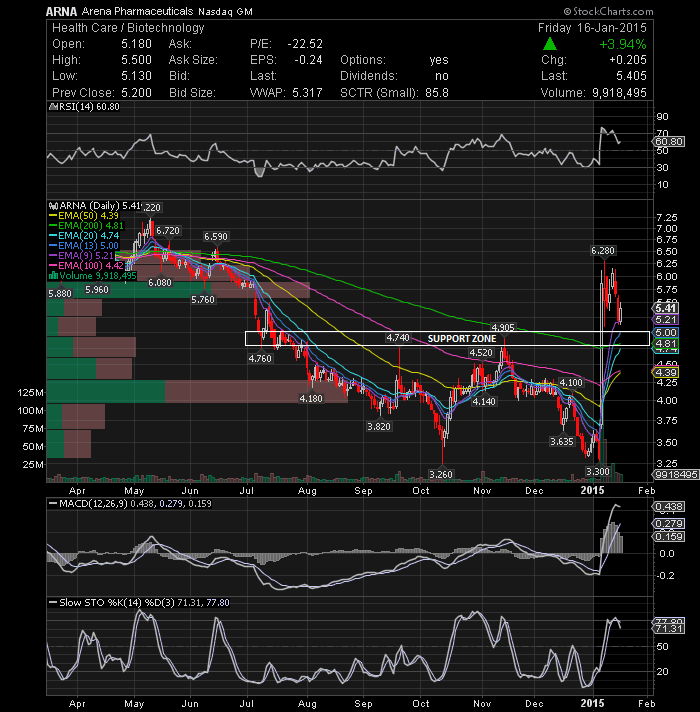Click the 0.438 MACD value tag
The image size is (700, 712).
point(669,507)
